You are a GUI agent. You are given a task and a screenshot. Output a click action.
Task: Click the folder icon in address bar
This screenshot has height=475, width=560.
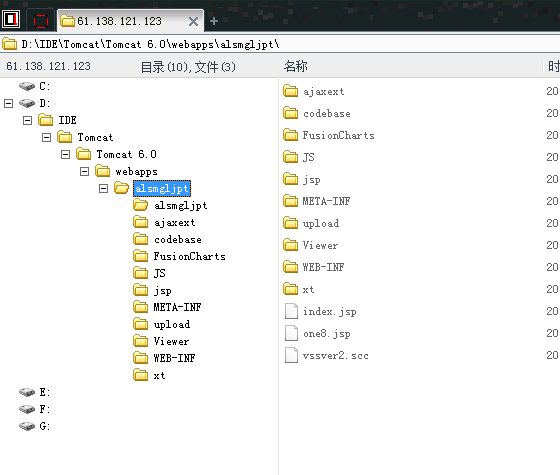10,44
